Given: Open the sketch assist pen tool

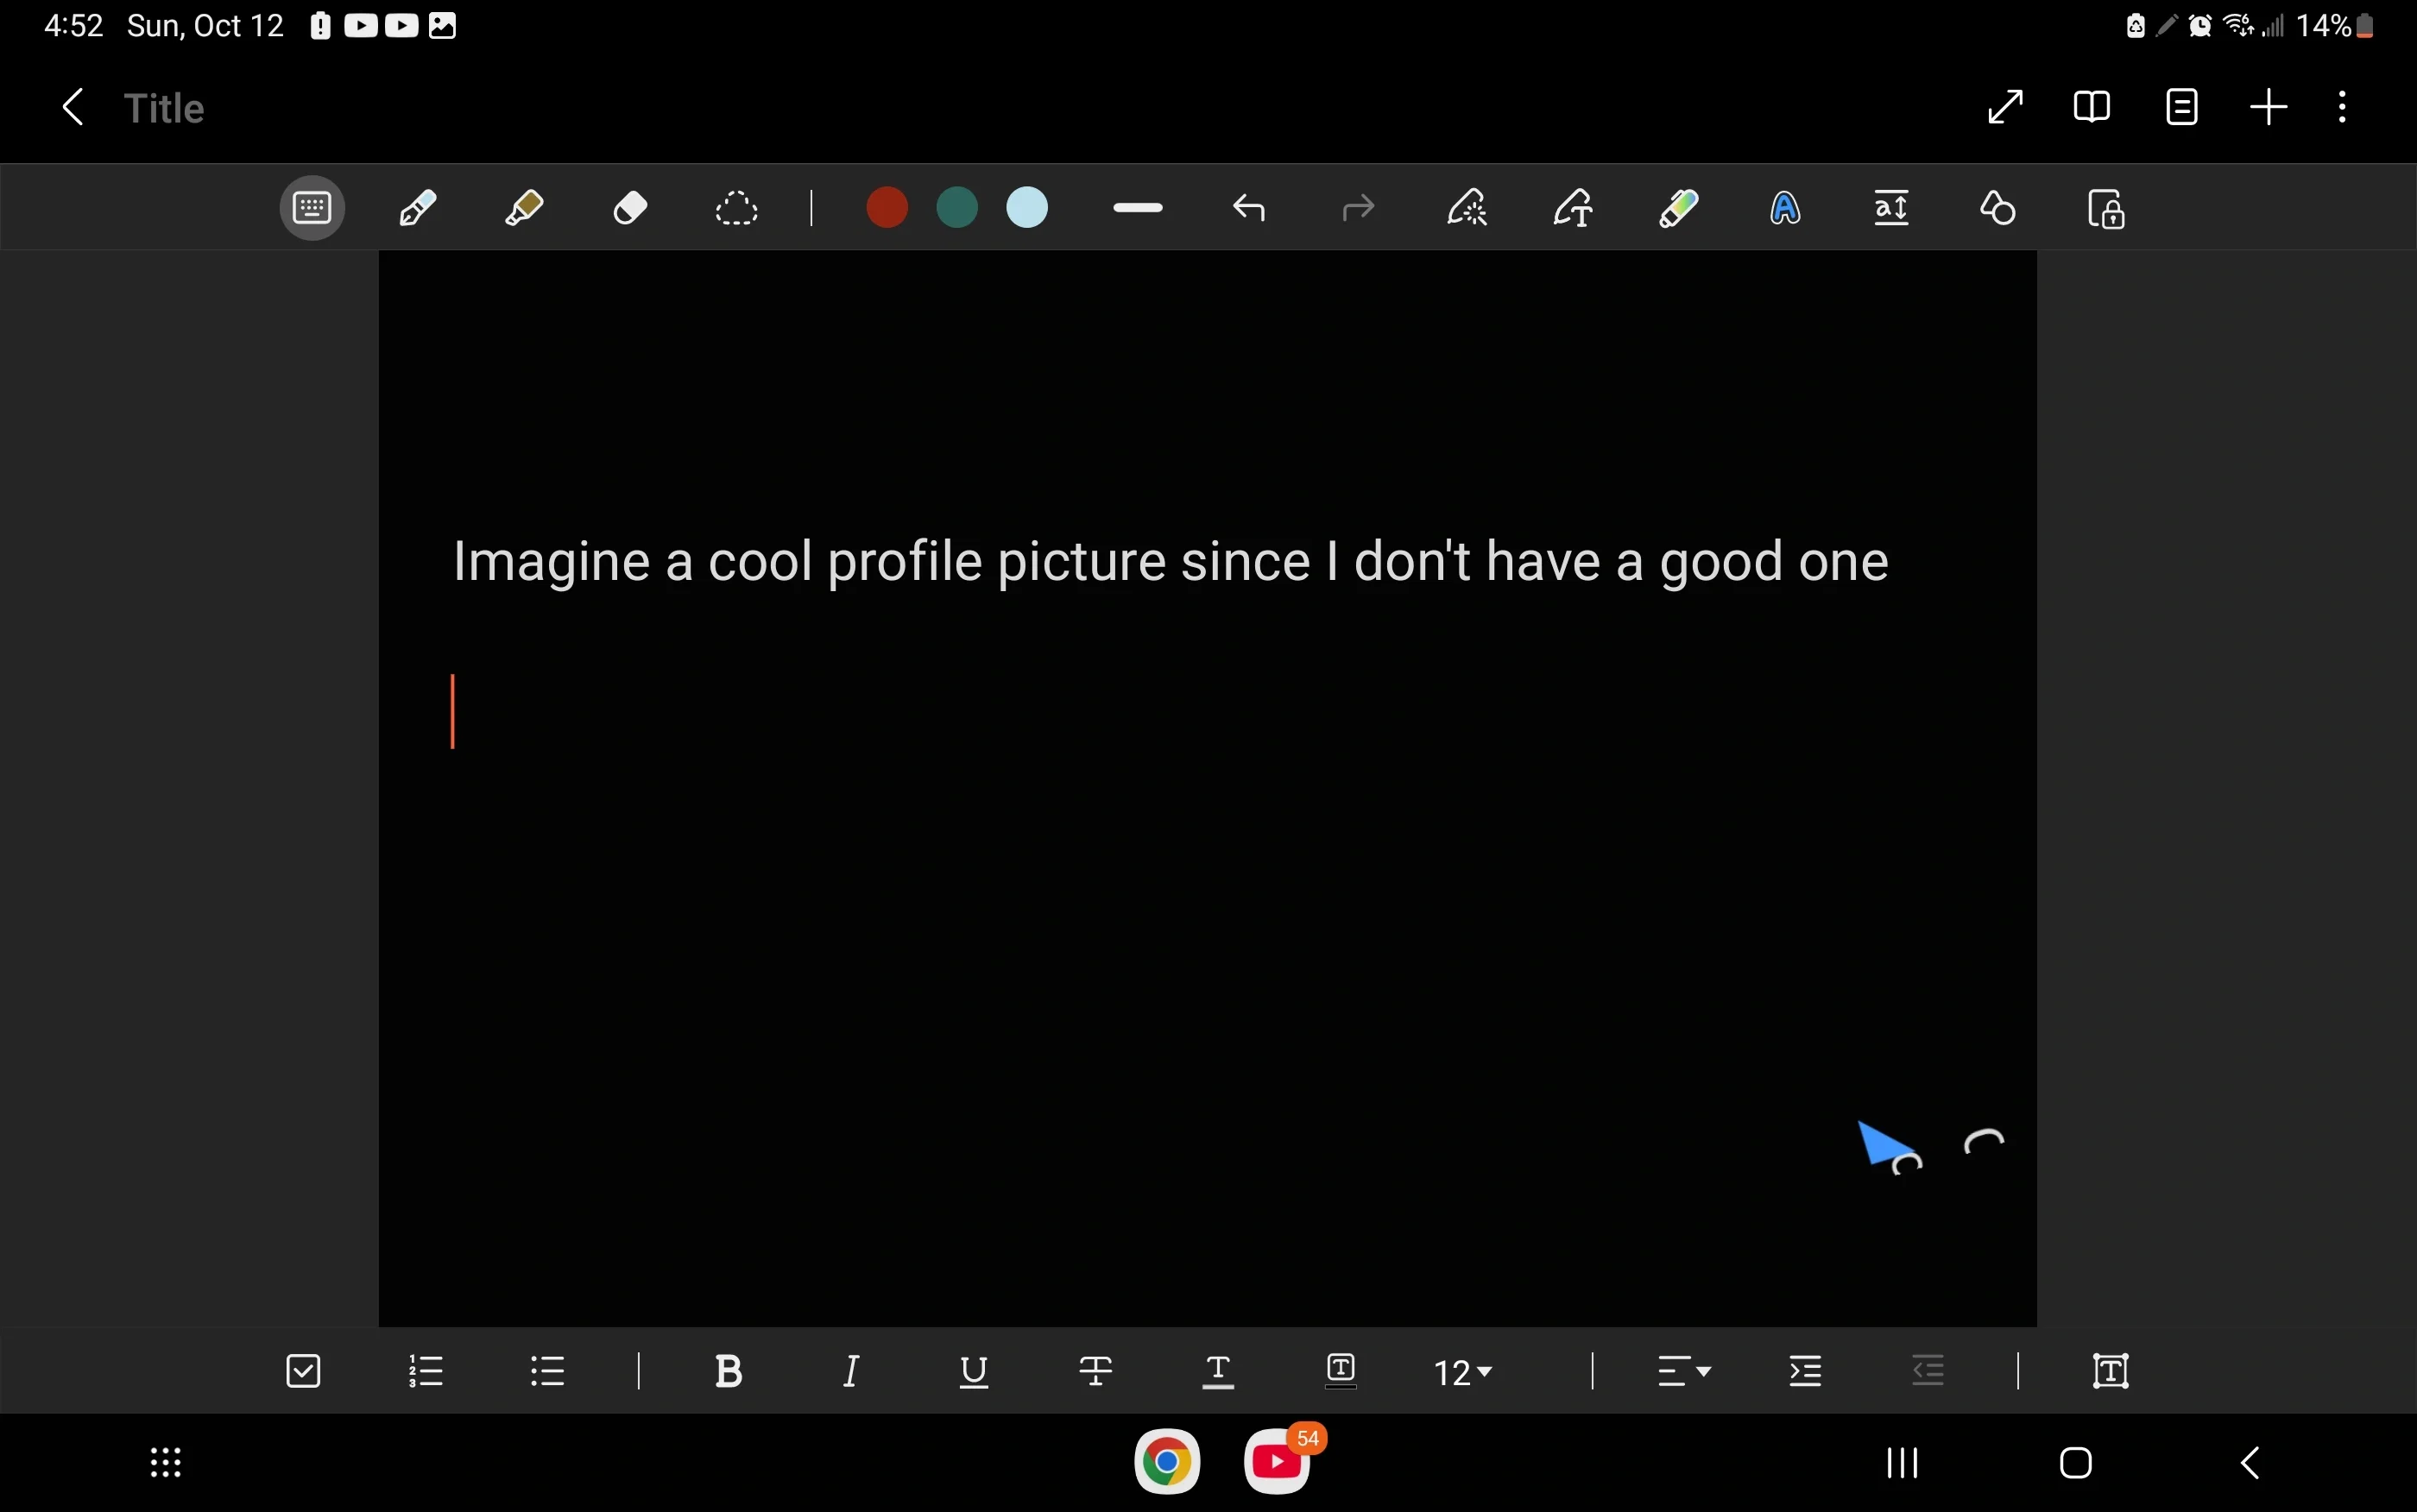Looking at the screenshot, I should (1467, 209).
